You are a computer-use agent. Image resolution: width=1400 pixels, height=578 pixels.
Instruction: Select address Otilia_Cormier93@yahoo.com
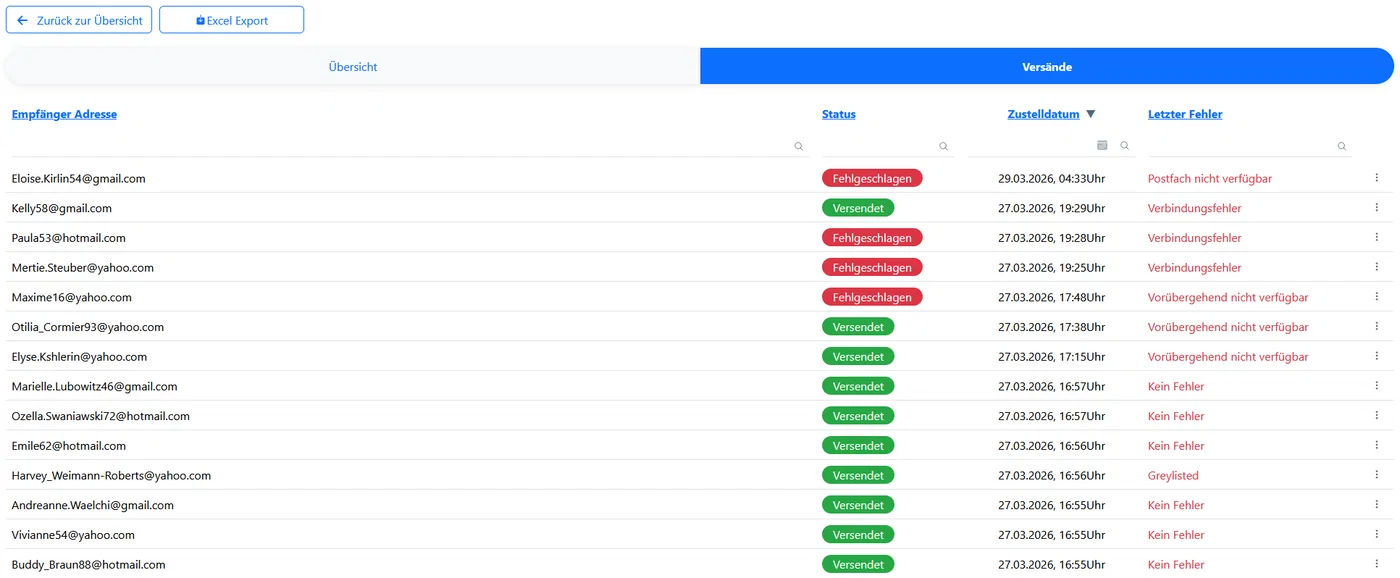[x=88, y=327]
